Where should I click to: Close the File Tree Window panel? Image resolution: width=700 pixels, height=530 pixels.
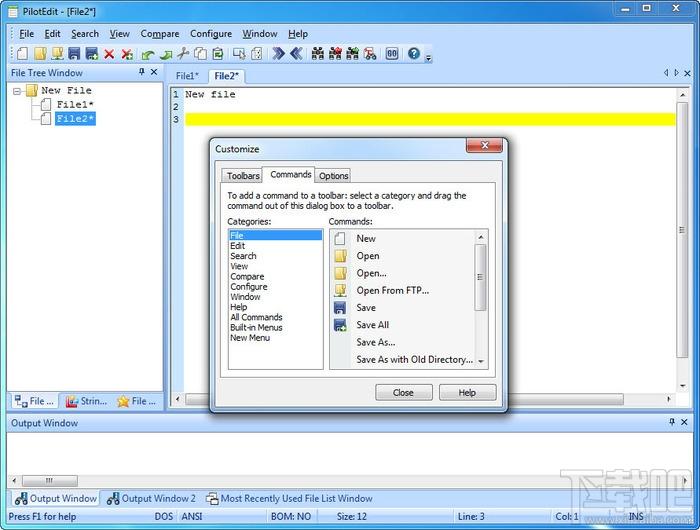point(154,72)
